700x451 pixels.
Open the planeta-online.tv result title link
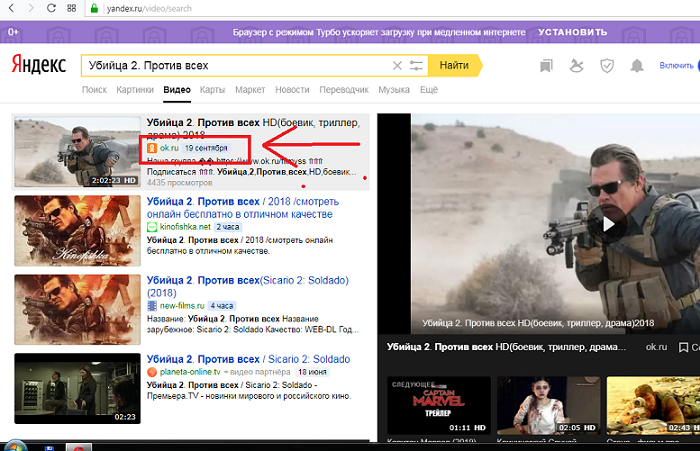tap(248, 359)
